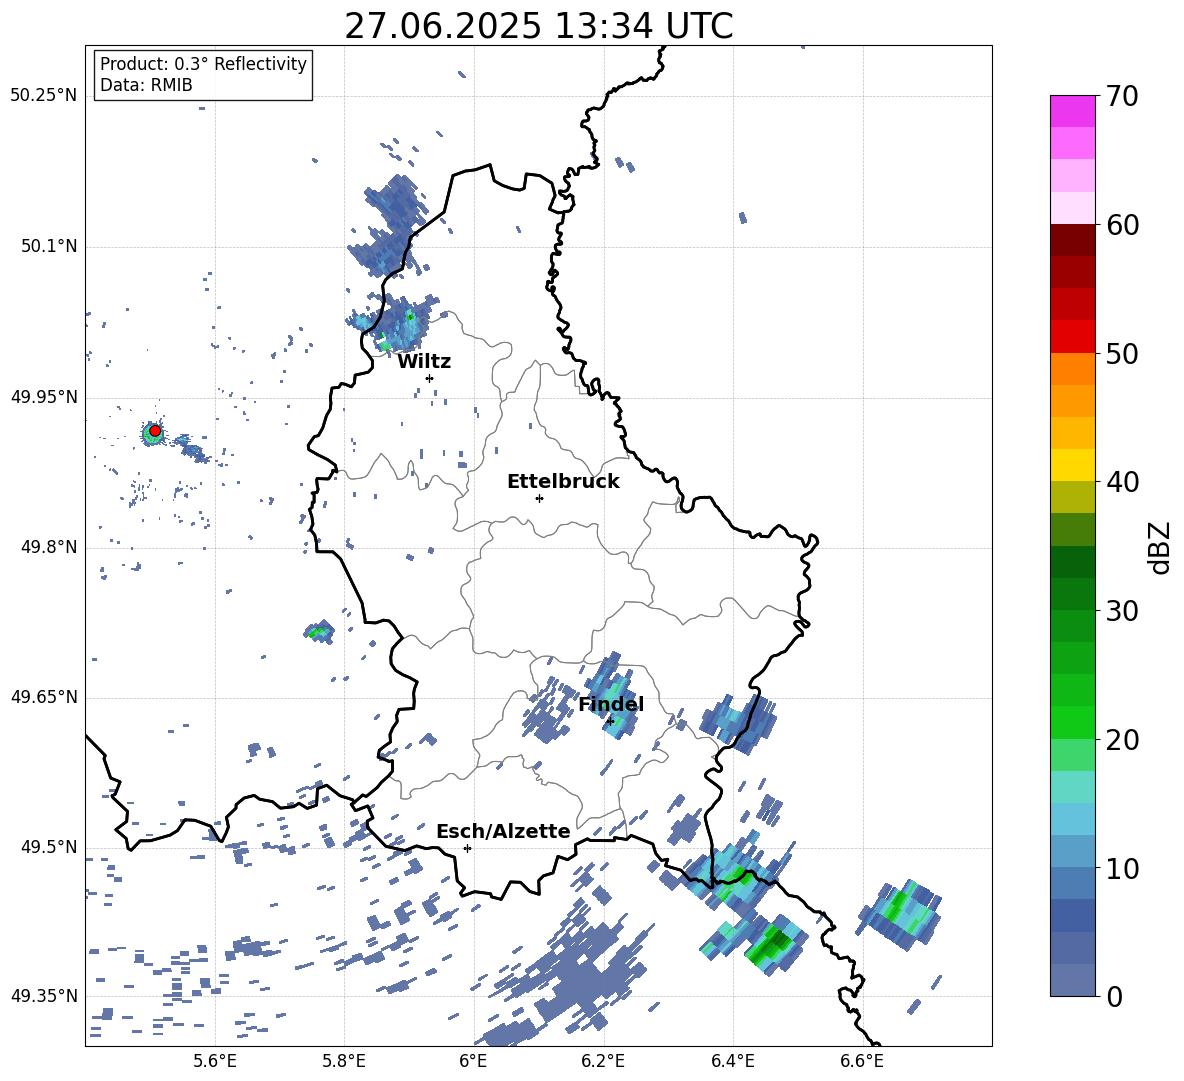Click the dBZ colorbar axis label
Screen dimensions: 1184x1081
coord(1161,547)
